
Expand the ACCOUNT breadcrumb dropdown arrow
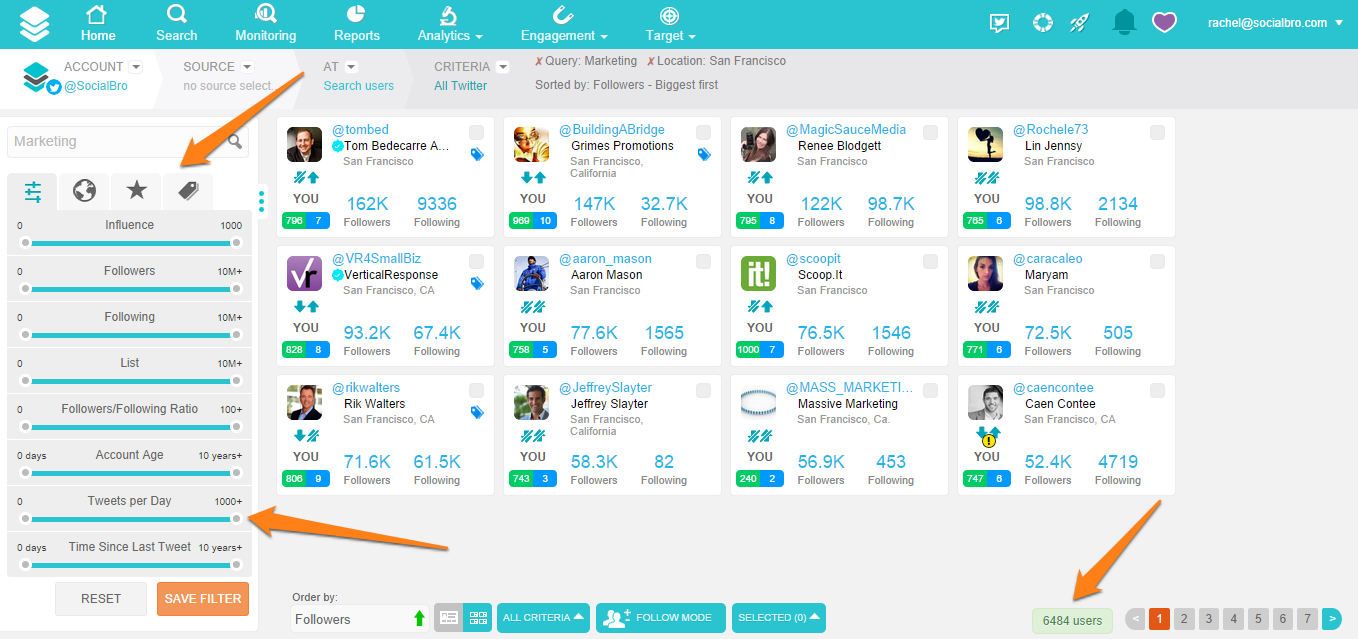click(136, 67)
